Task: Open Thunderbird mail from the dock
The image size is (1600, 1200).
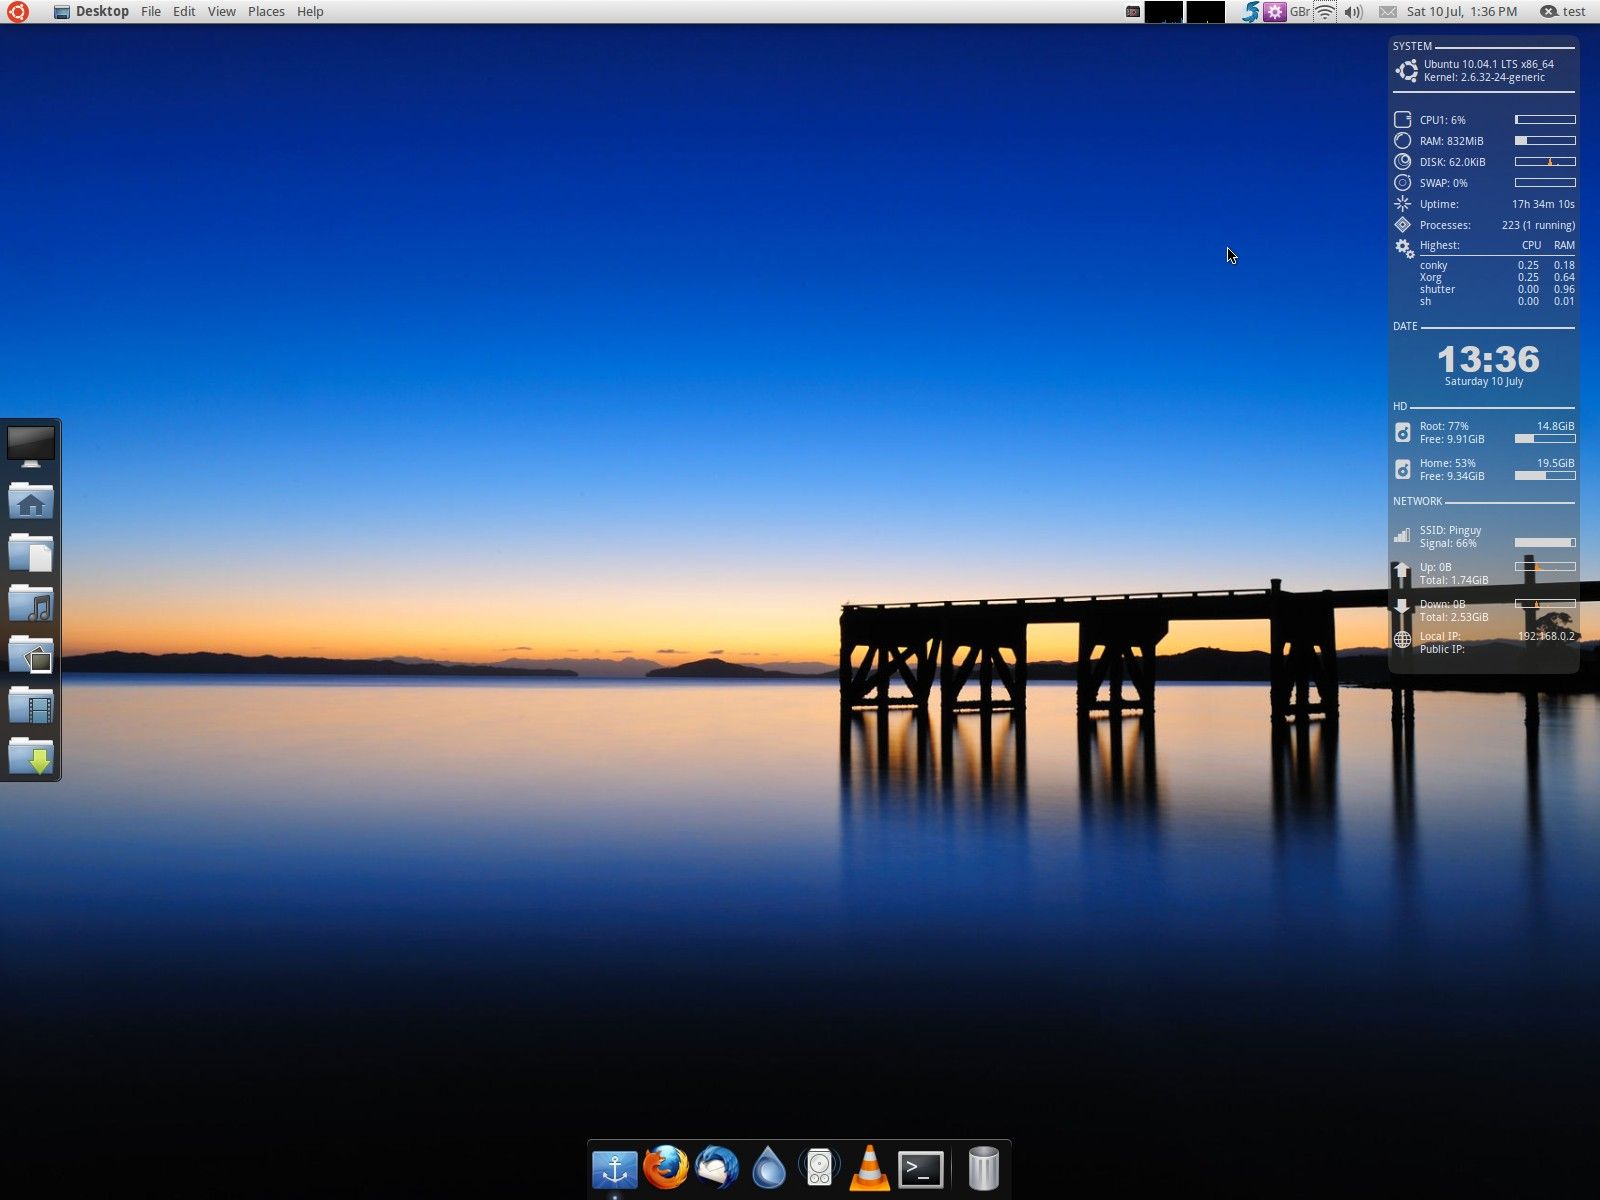Action: (x=717, y=1168)
